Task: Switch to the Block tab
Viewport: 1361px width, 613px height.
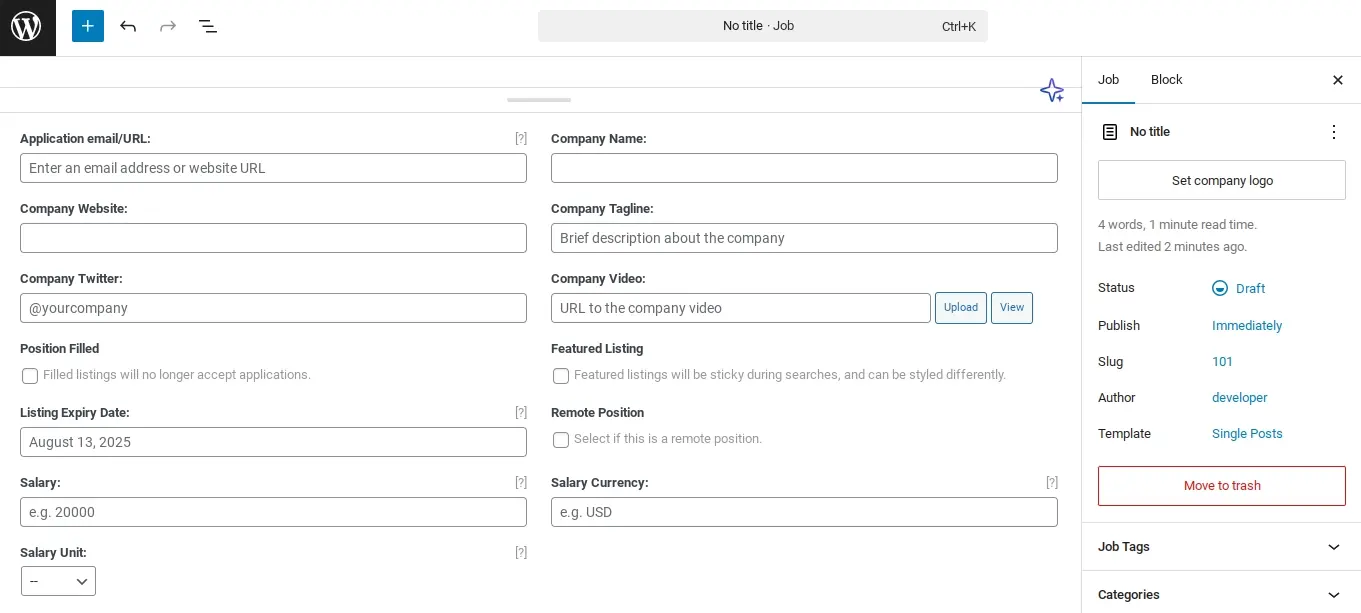Action: coord(1166,80)
